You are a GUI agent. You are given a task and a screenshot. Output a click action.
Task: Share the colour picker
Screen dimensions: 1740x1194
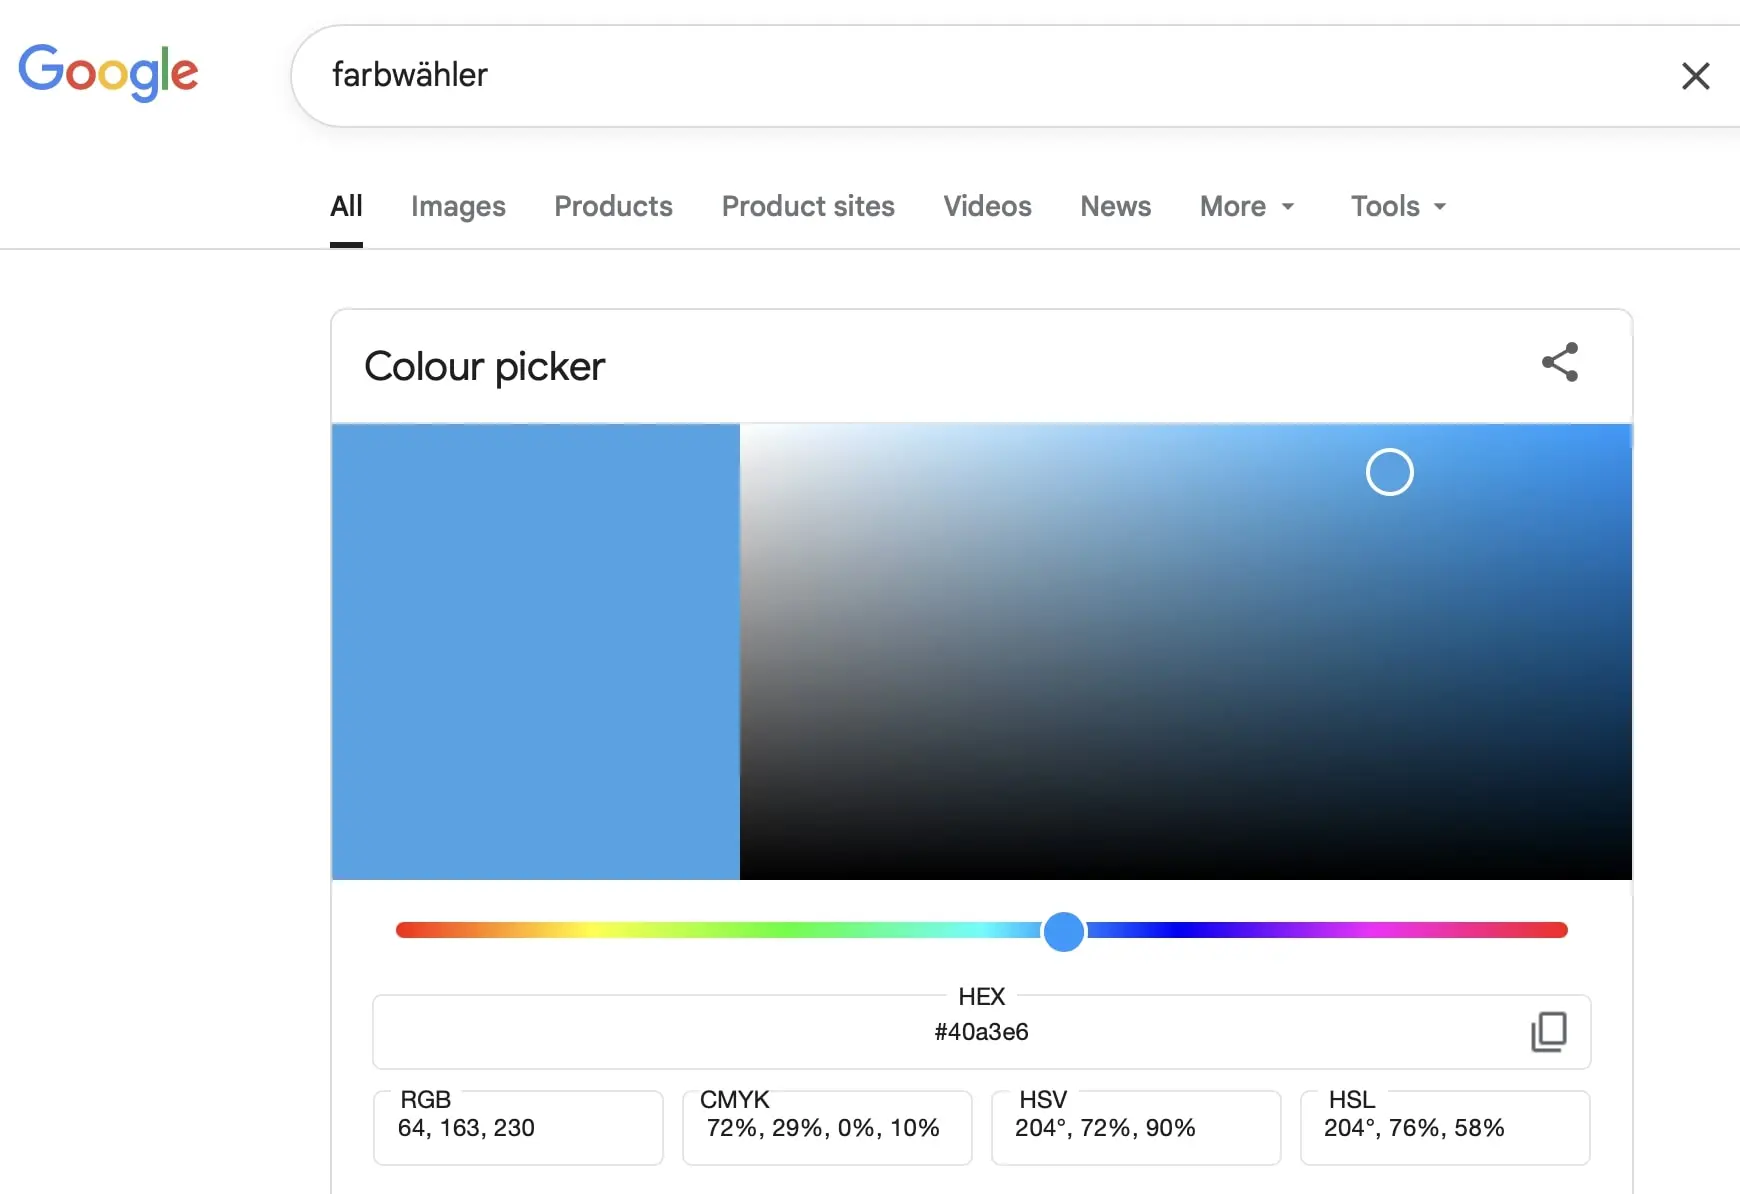click(x=1559, y=362)
